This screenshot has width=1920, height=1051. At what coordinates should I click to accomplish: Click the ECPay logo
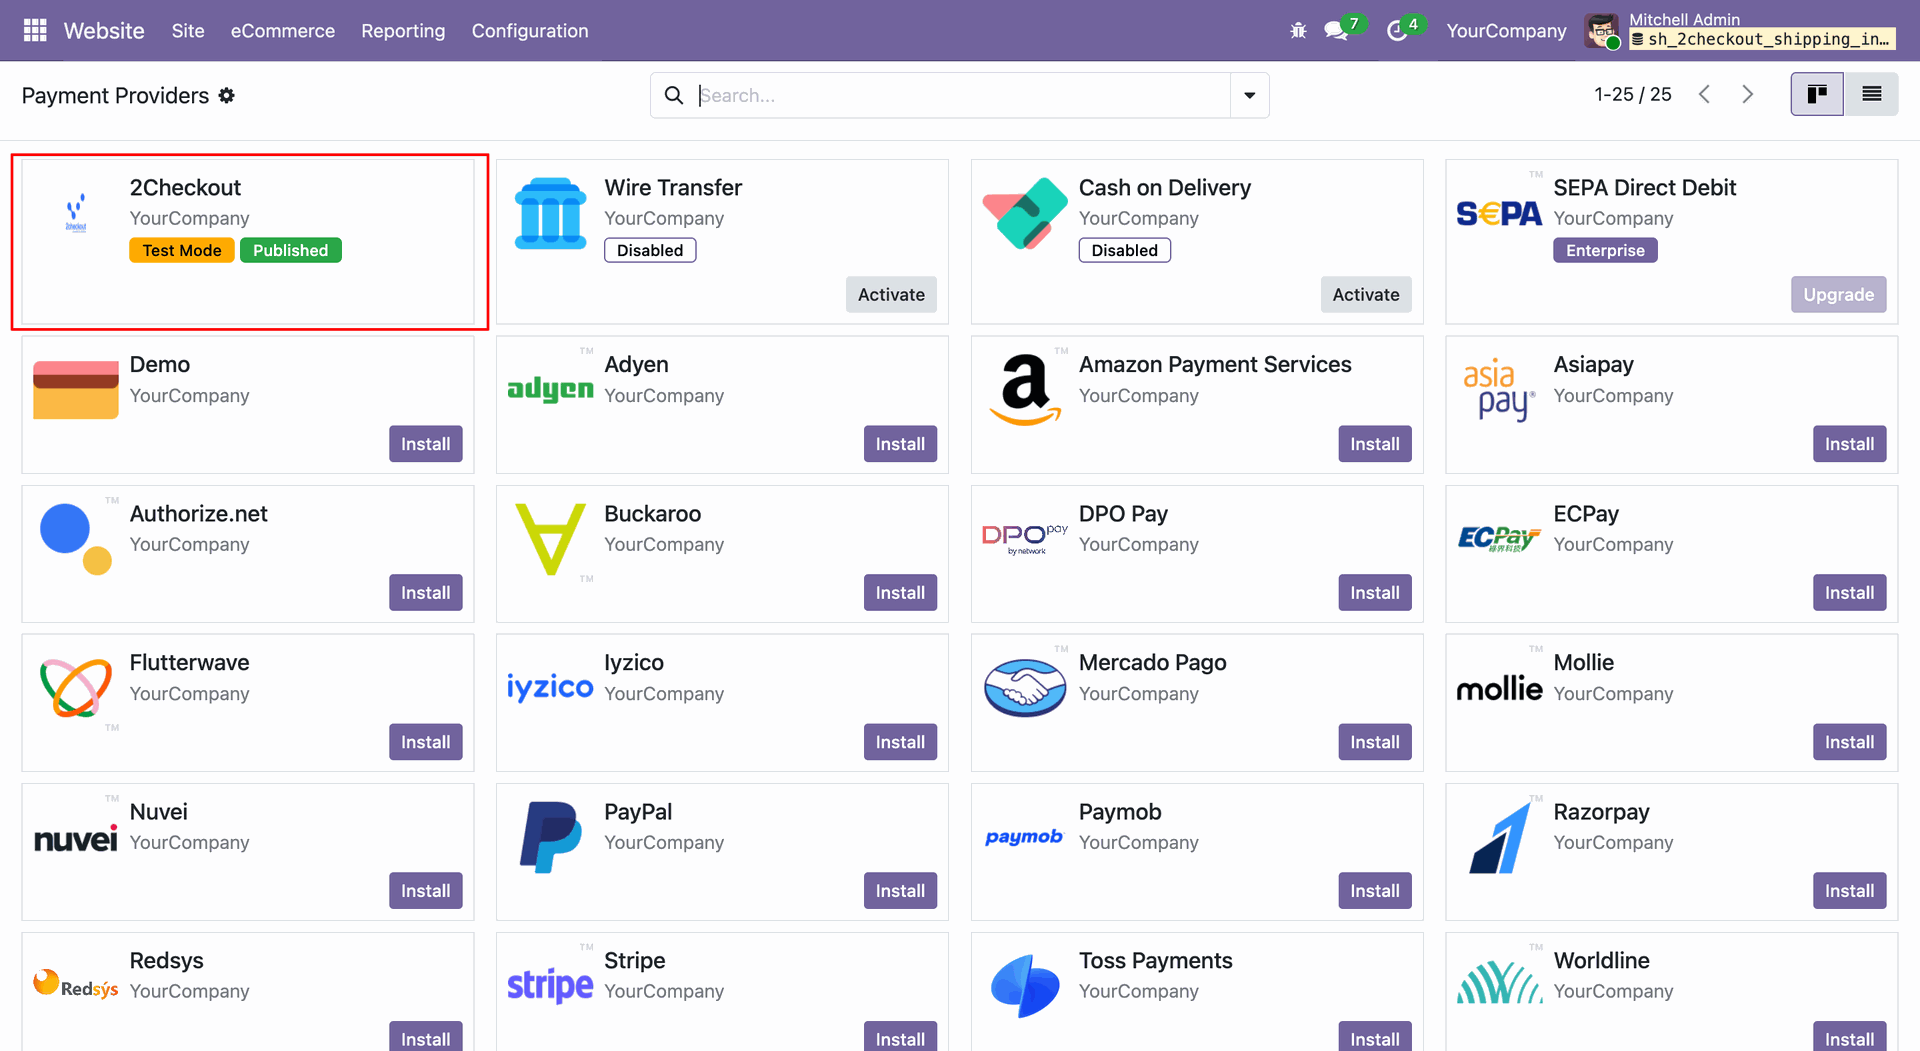(1499, 539)
